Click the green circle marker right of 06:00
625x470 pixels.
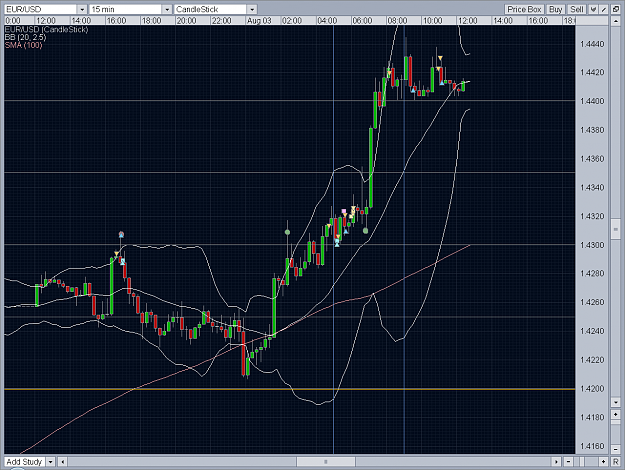366,230
